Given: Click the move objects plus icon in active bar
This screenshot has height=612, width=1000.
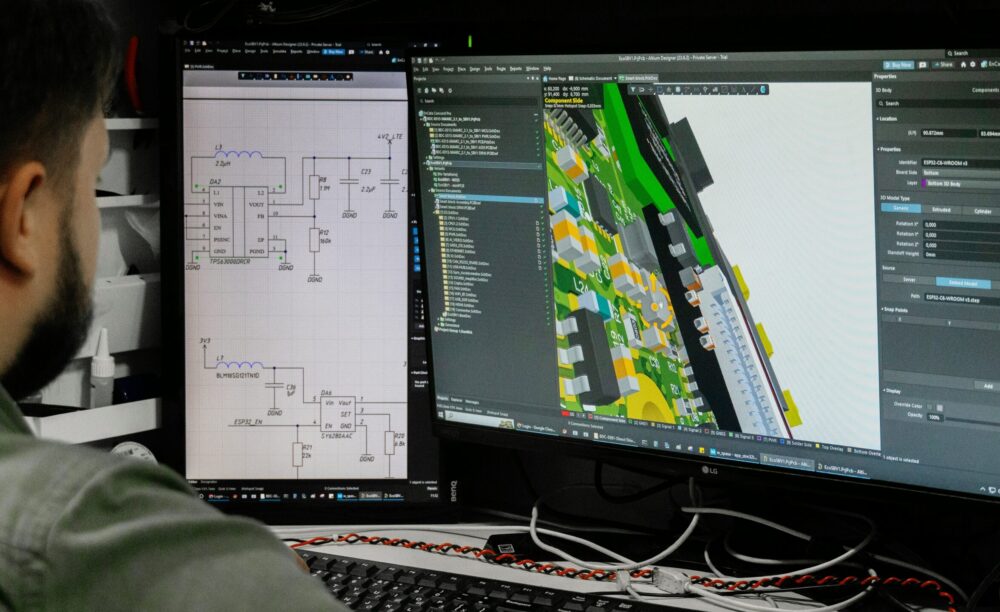Looking at the screenshot, I should click(651, 90).
